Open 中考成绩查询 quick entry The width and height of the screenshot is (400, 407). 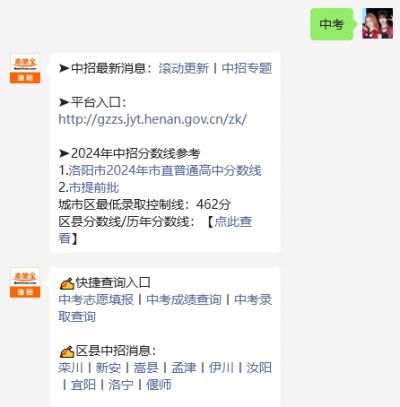184,299
